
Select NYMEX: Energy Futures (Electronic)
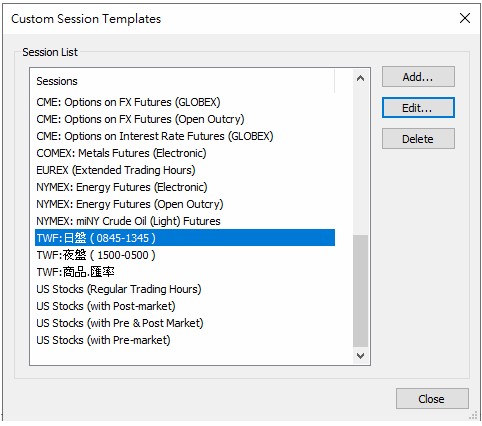(185, 187)
